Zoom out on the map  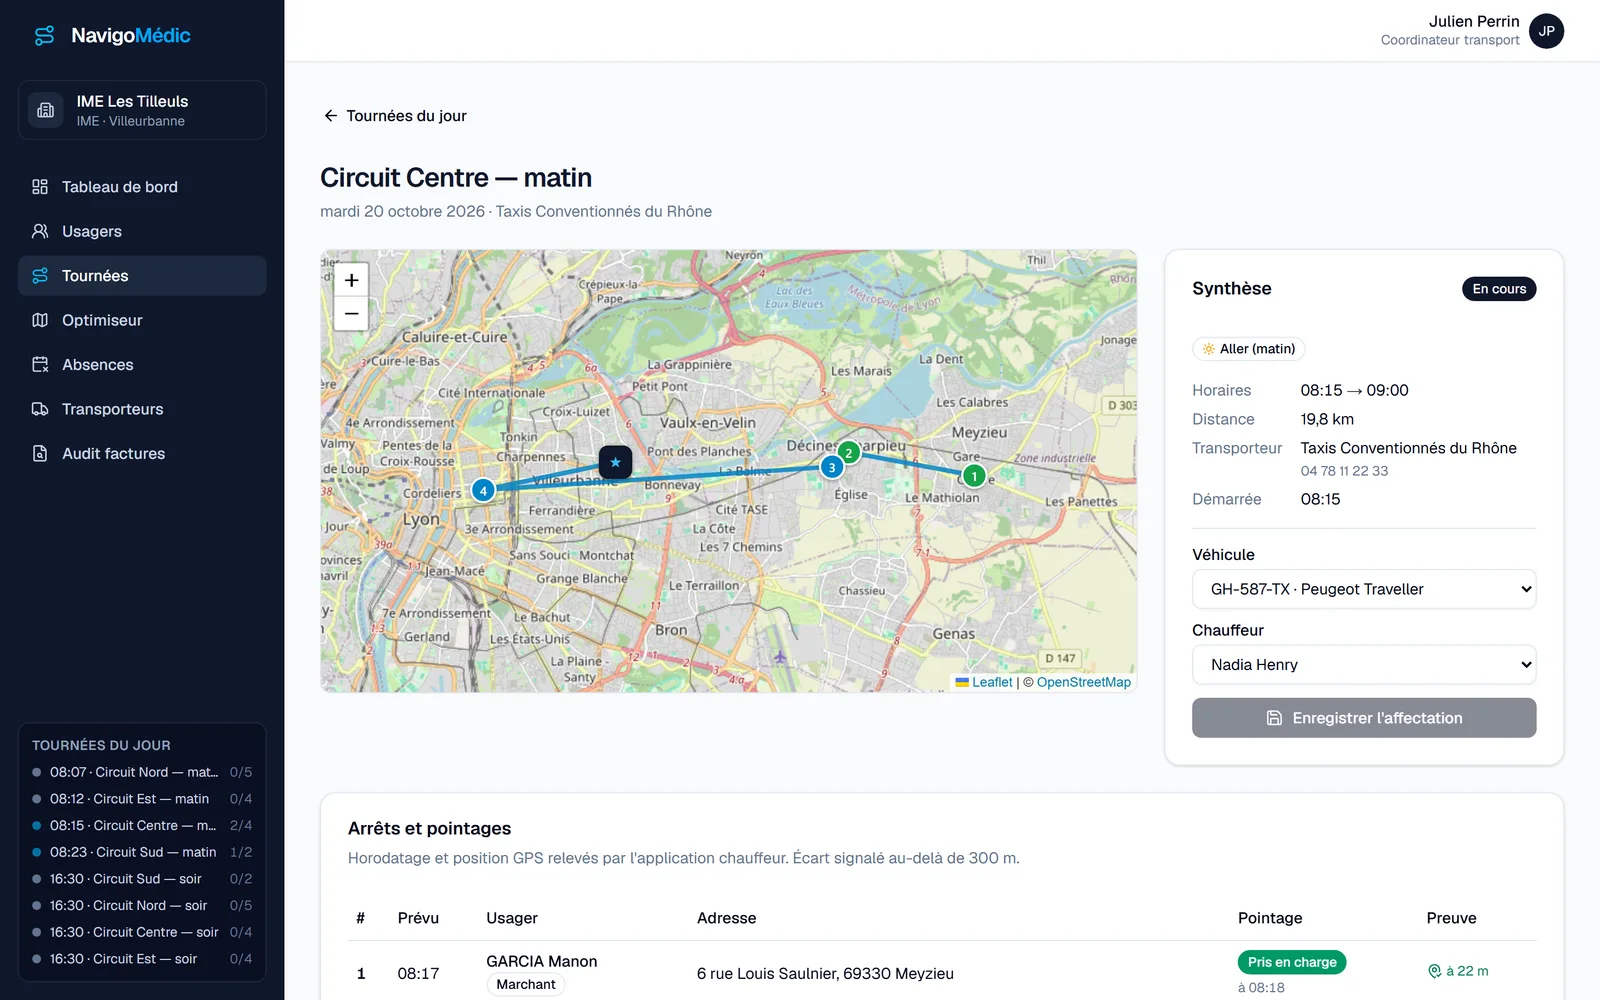(x=351, y=314)
